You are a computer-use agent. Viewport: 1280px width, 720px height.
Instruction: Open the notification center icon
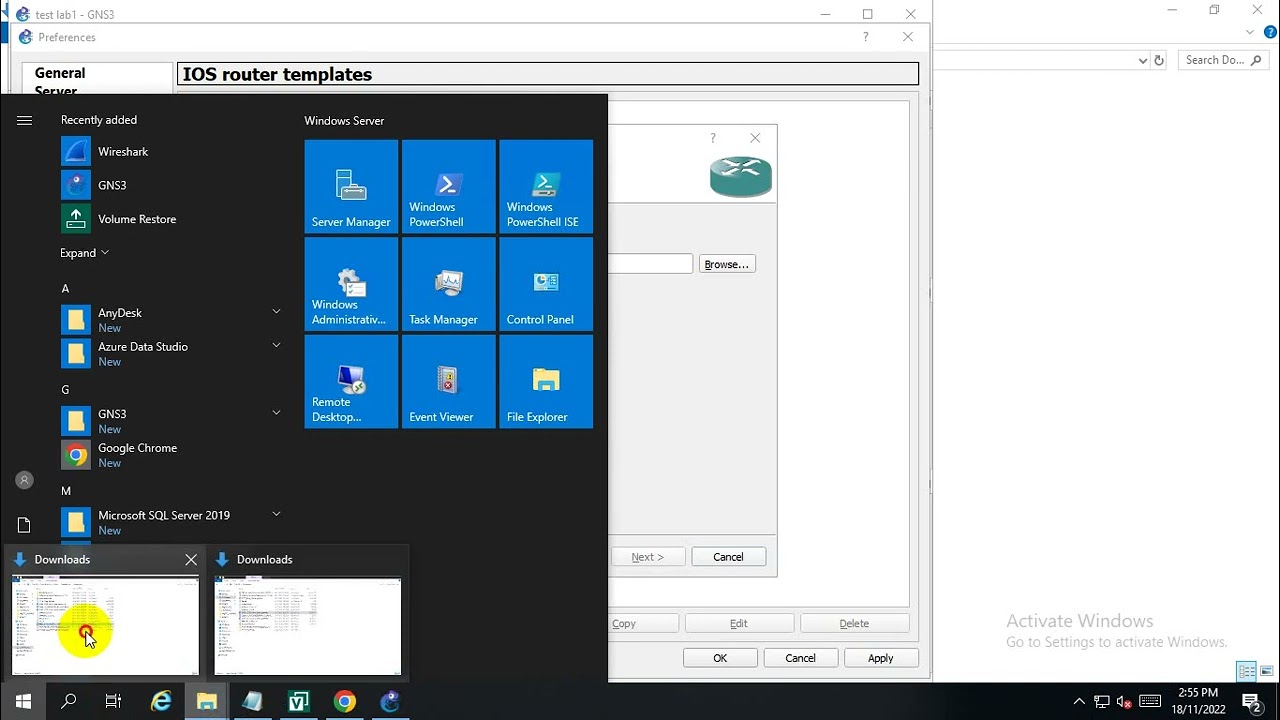coord(1251,702)
